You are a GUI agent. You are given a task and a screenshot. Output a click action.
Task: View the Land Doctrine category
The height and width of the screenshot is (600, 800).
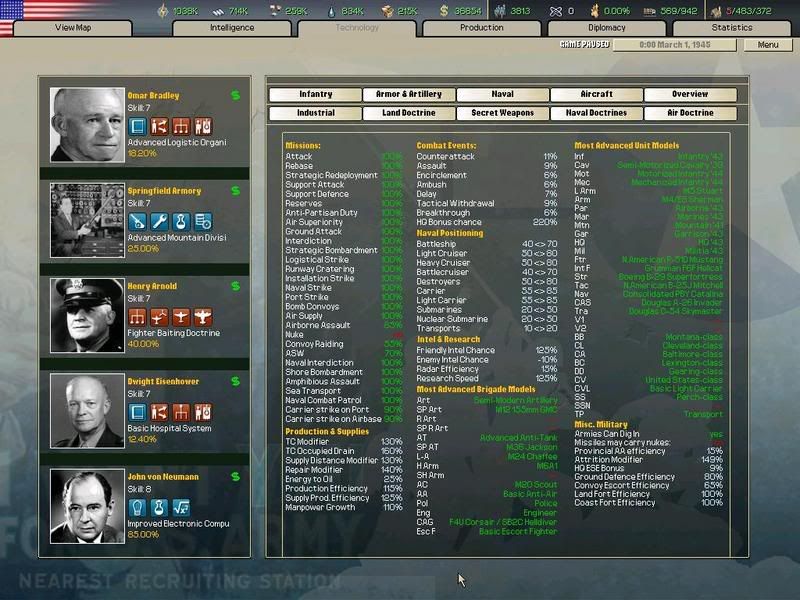[409, 113]
